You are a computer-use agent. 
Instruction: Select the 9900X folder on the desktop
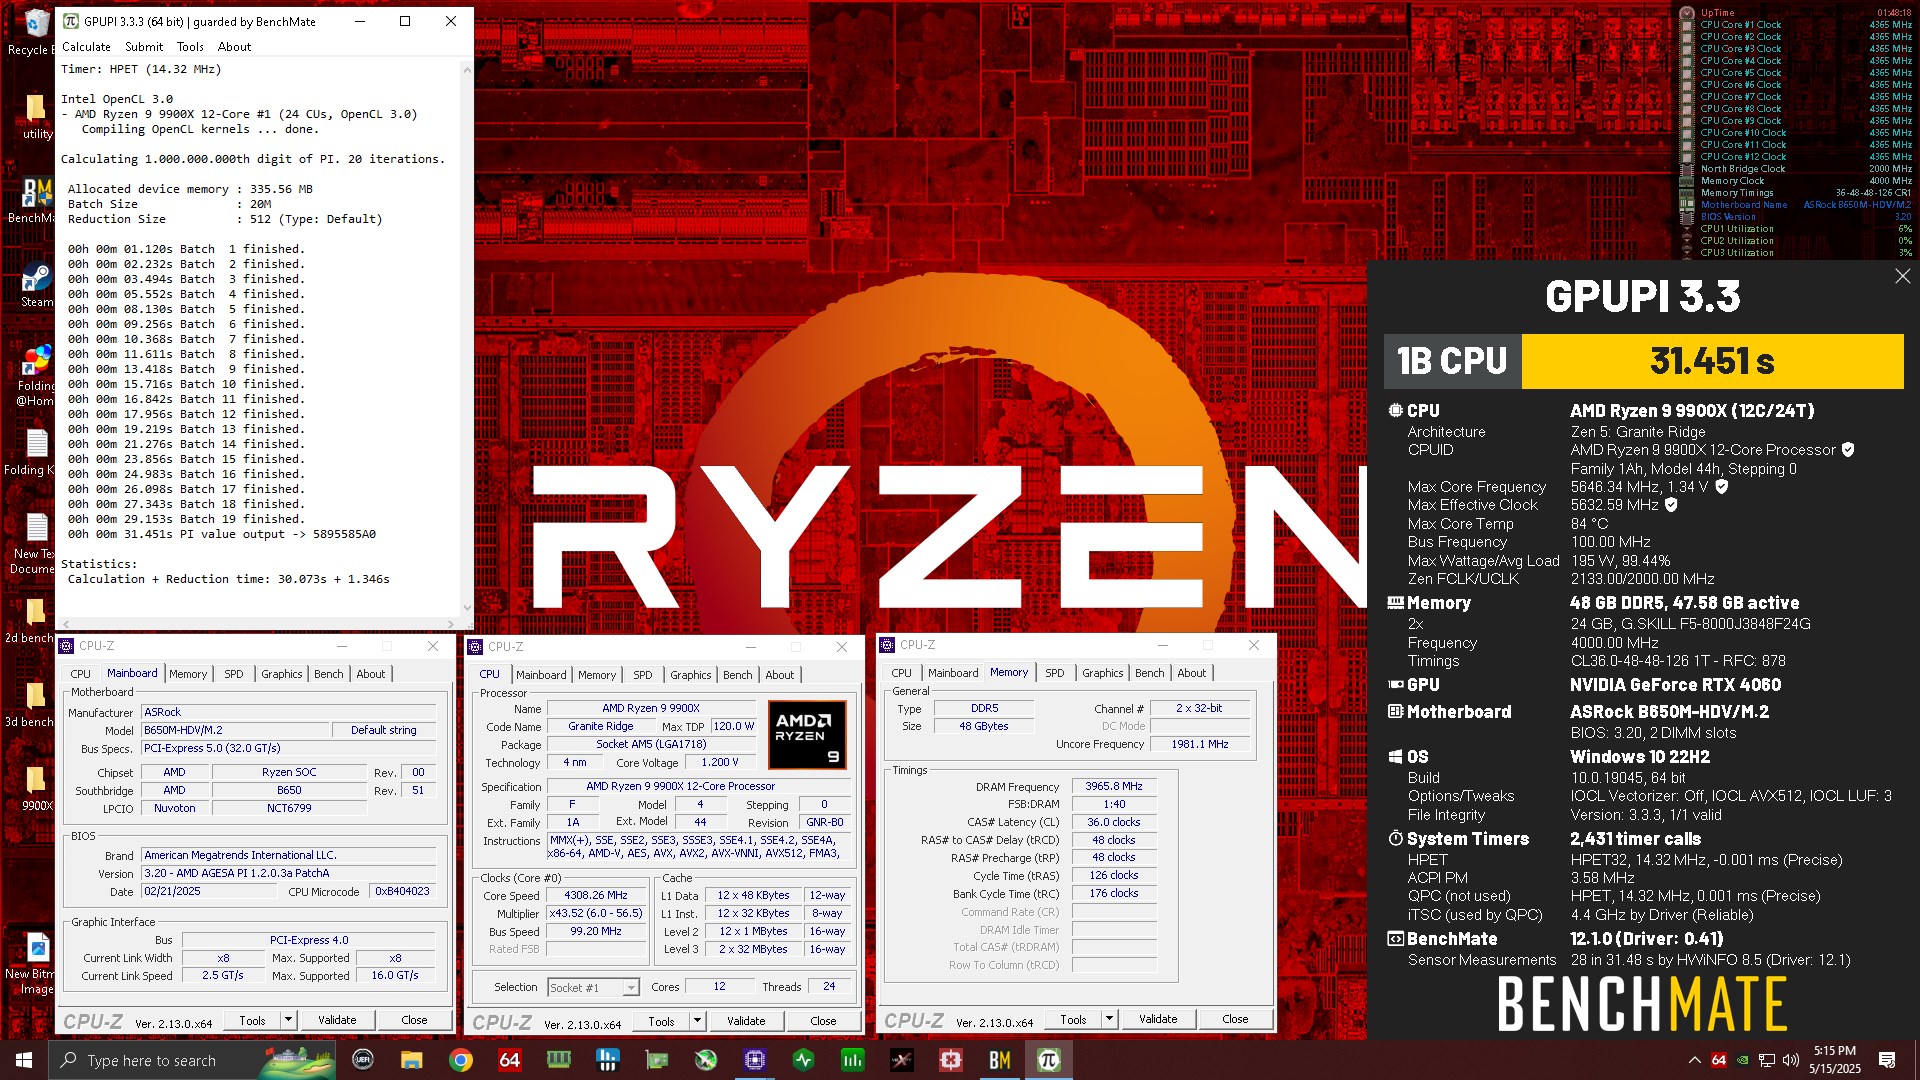[x=36, y=788]
